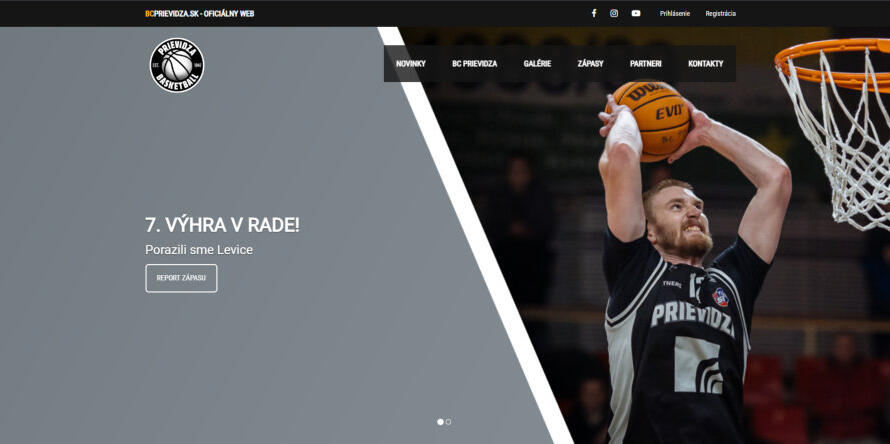Screen dimensions: 890x444
Task: Open the Galérie menu item
Action: 537,64
